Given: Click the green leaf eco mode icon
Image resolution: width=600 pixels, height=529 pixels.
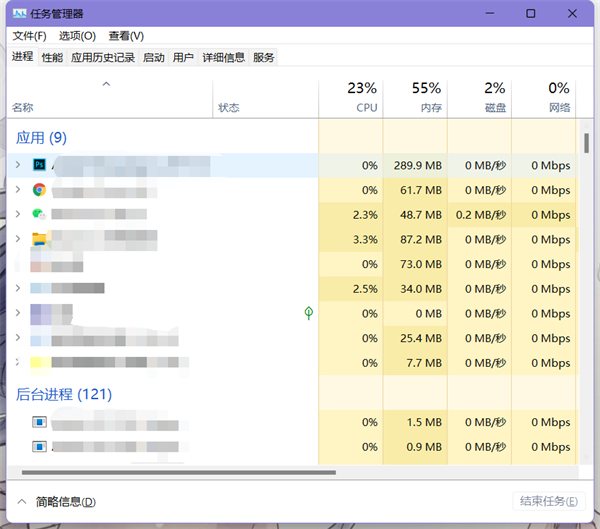Looking at the screenshot, I should coord(309,313).
